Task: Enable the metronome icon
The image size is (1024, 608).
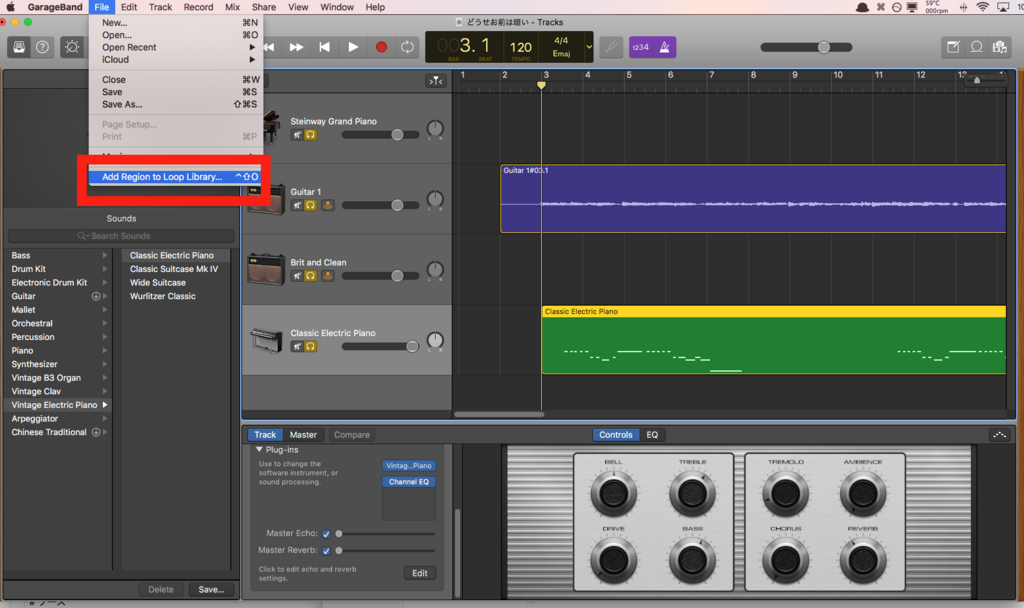Action: tap(664, 47)
